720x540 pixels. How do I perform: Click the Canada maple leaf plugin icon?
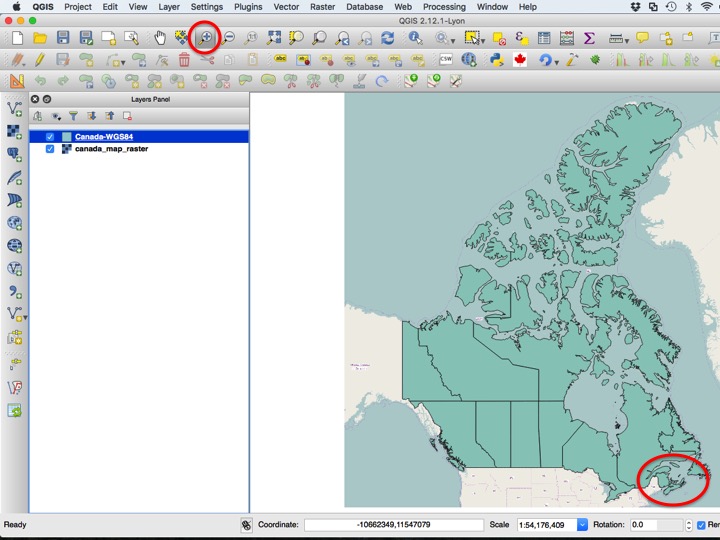coord(520,59)
